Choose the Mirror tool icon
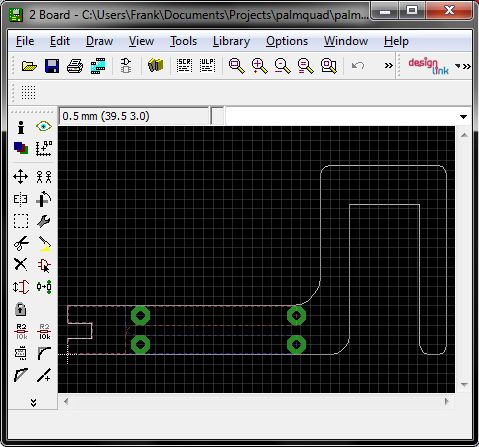 click(x=21, y=199)
